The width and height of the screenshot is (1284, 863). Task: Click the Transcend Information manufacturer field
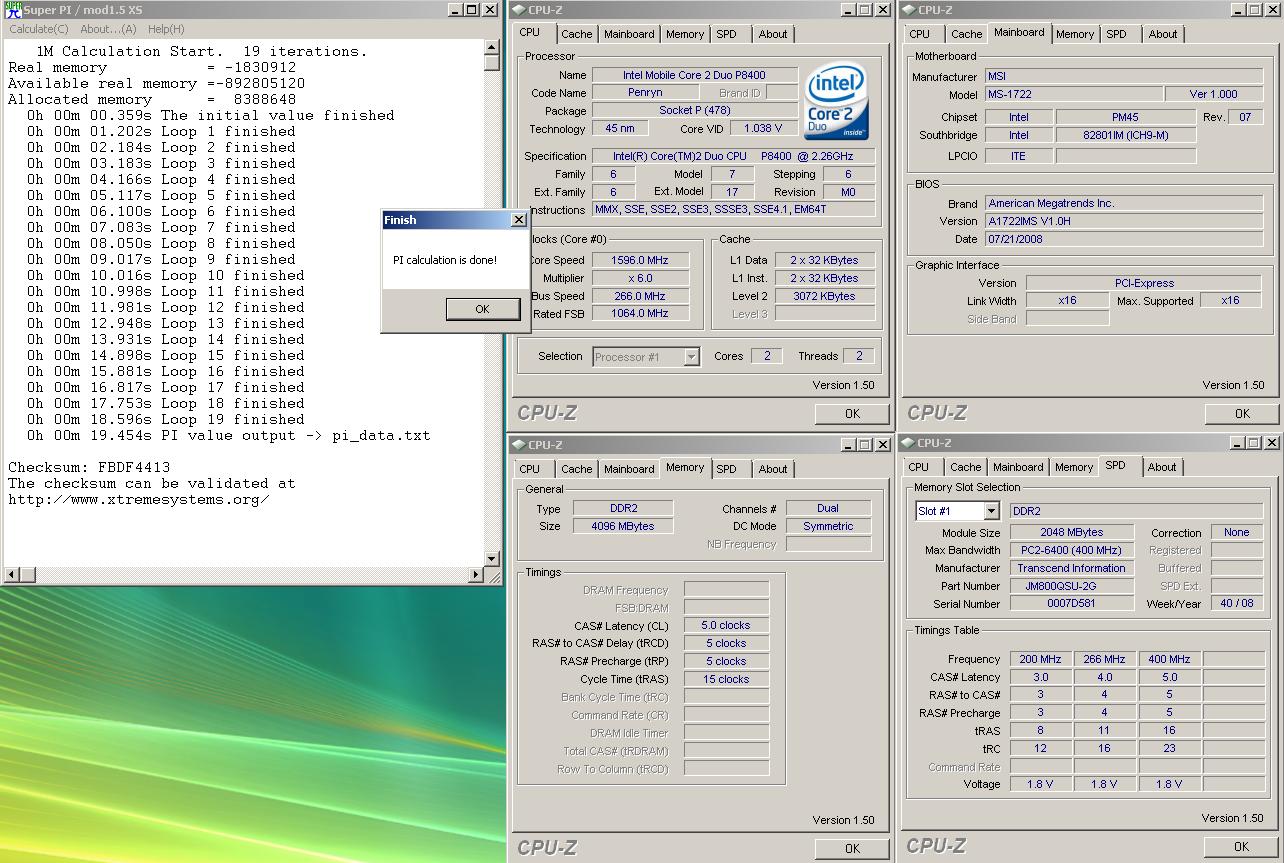click(x=1071, y=568)
